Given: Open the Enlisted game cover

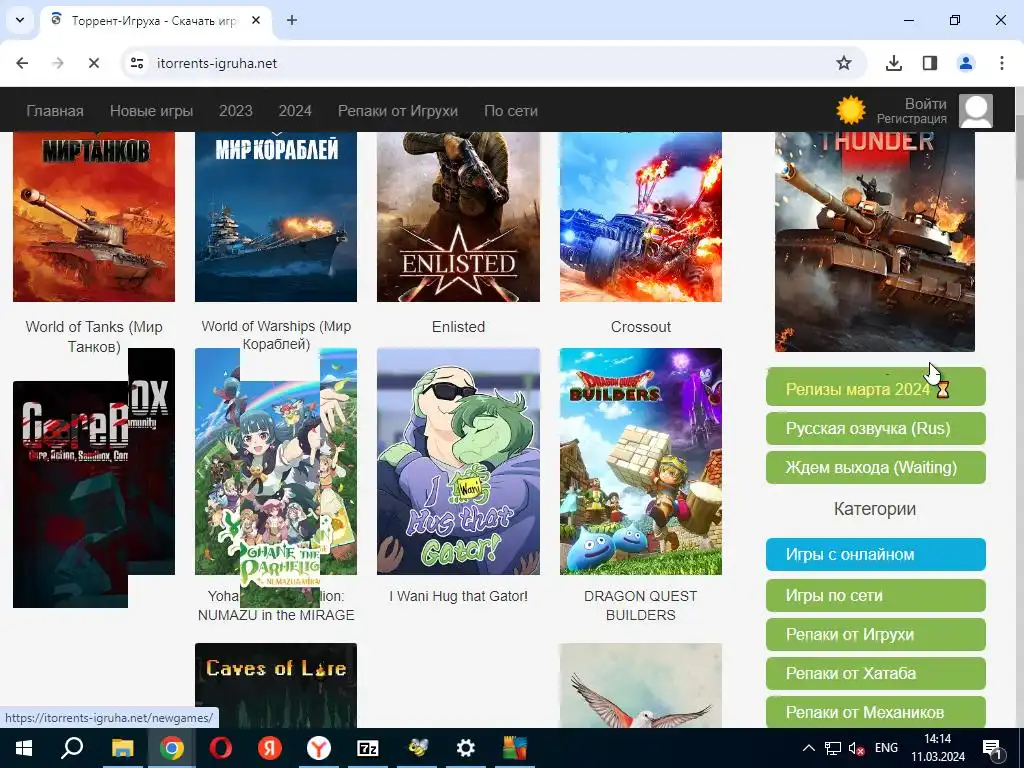Looking at the screenshot, I should tap(458, 217).
